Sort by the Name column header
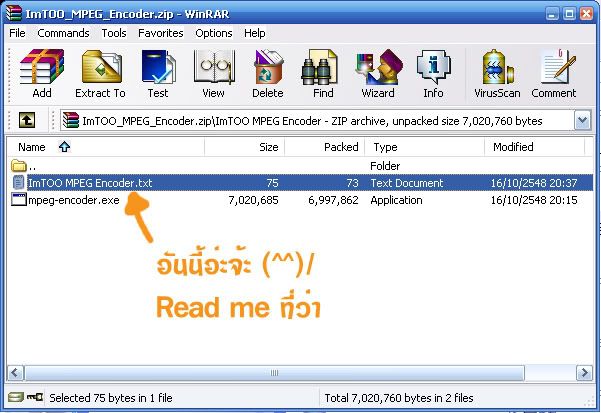 tap(105, 147)
